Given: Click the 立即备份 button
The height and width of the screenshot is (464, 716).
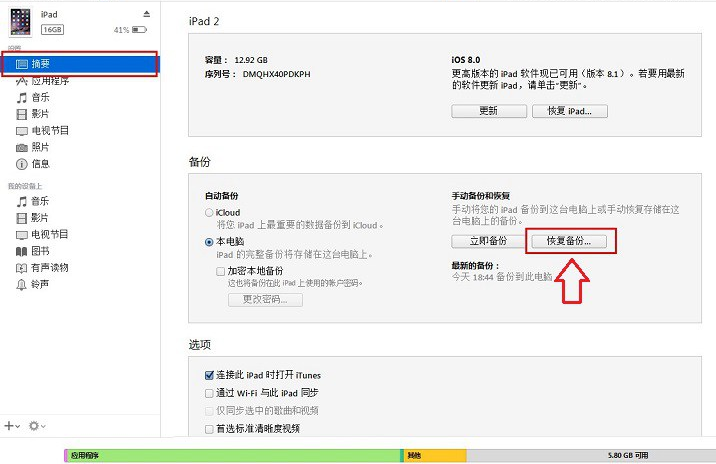Looking at the screenshot, I should click(x=488, y=241).
